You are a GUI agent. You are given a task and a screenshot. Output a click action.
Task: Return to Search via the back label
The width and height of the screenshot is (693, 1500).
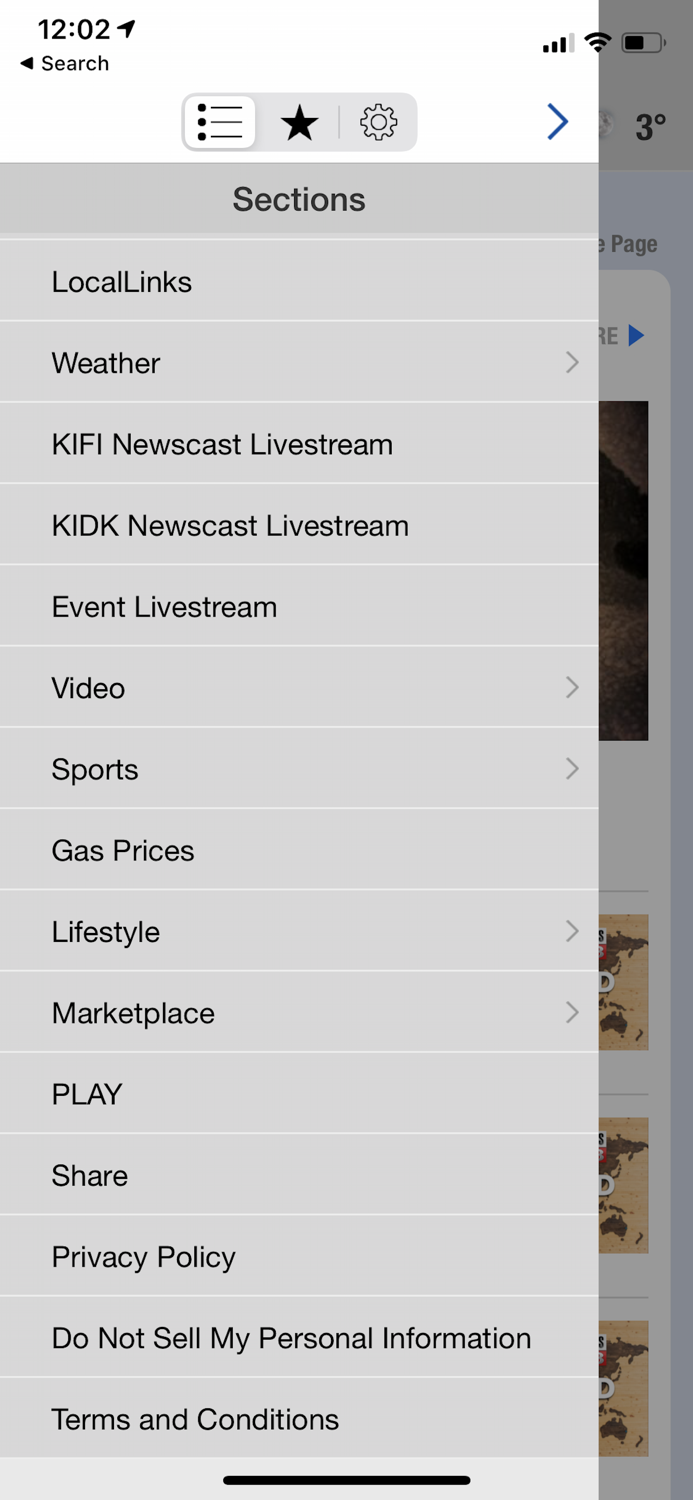pyautogui.click(x=63, y=63)
